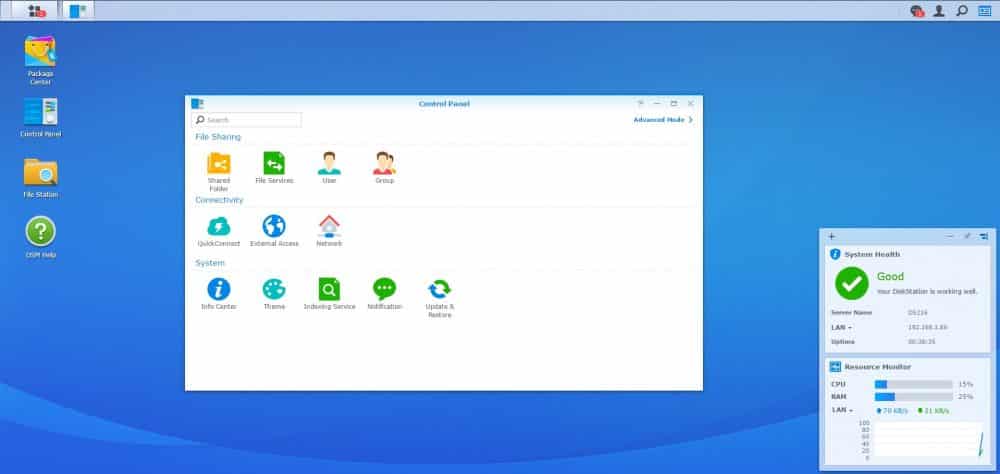The width and height of the screenshot is (1000, 474).
Task: Open DSM Help desktop shortcut
Action: coord(40,237)
